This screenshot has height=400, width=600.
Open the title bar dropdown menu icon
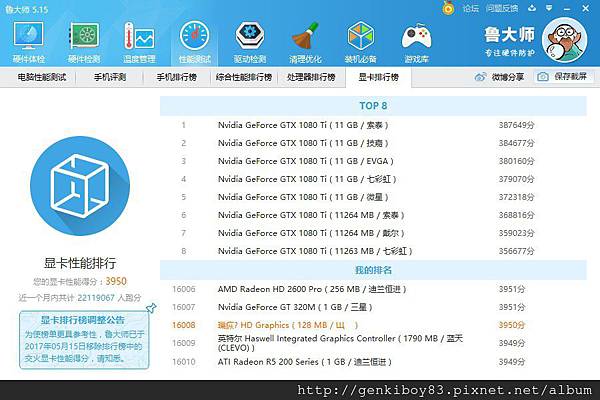(x=549, y=8)
